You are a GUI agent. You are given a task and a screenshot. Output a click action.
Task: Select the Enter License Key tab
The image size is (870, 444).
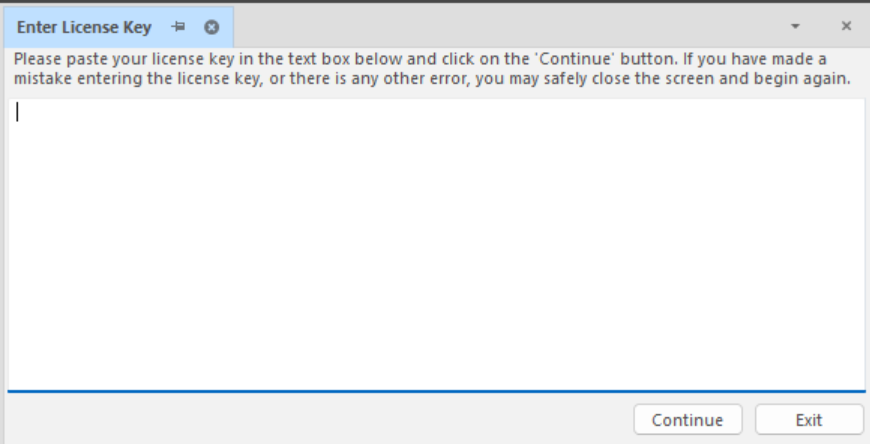coord(84,27)
